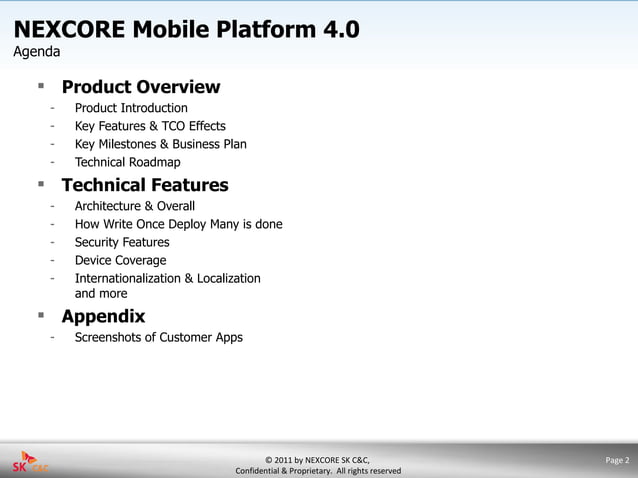Click the Device Coverage item
Viewport: 638px width, 478px height.
coord(120,260)
